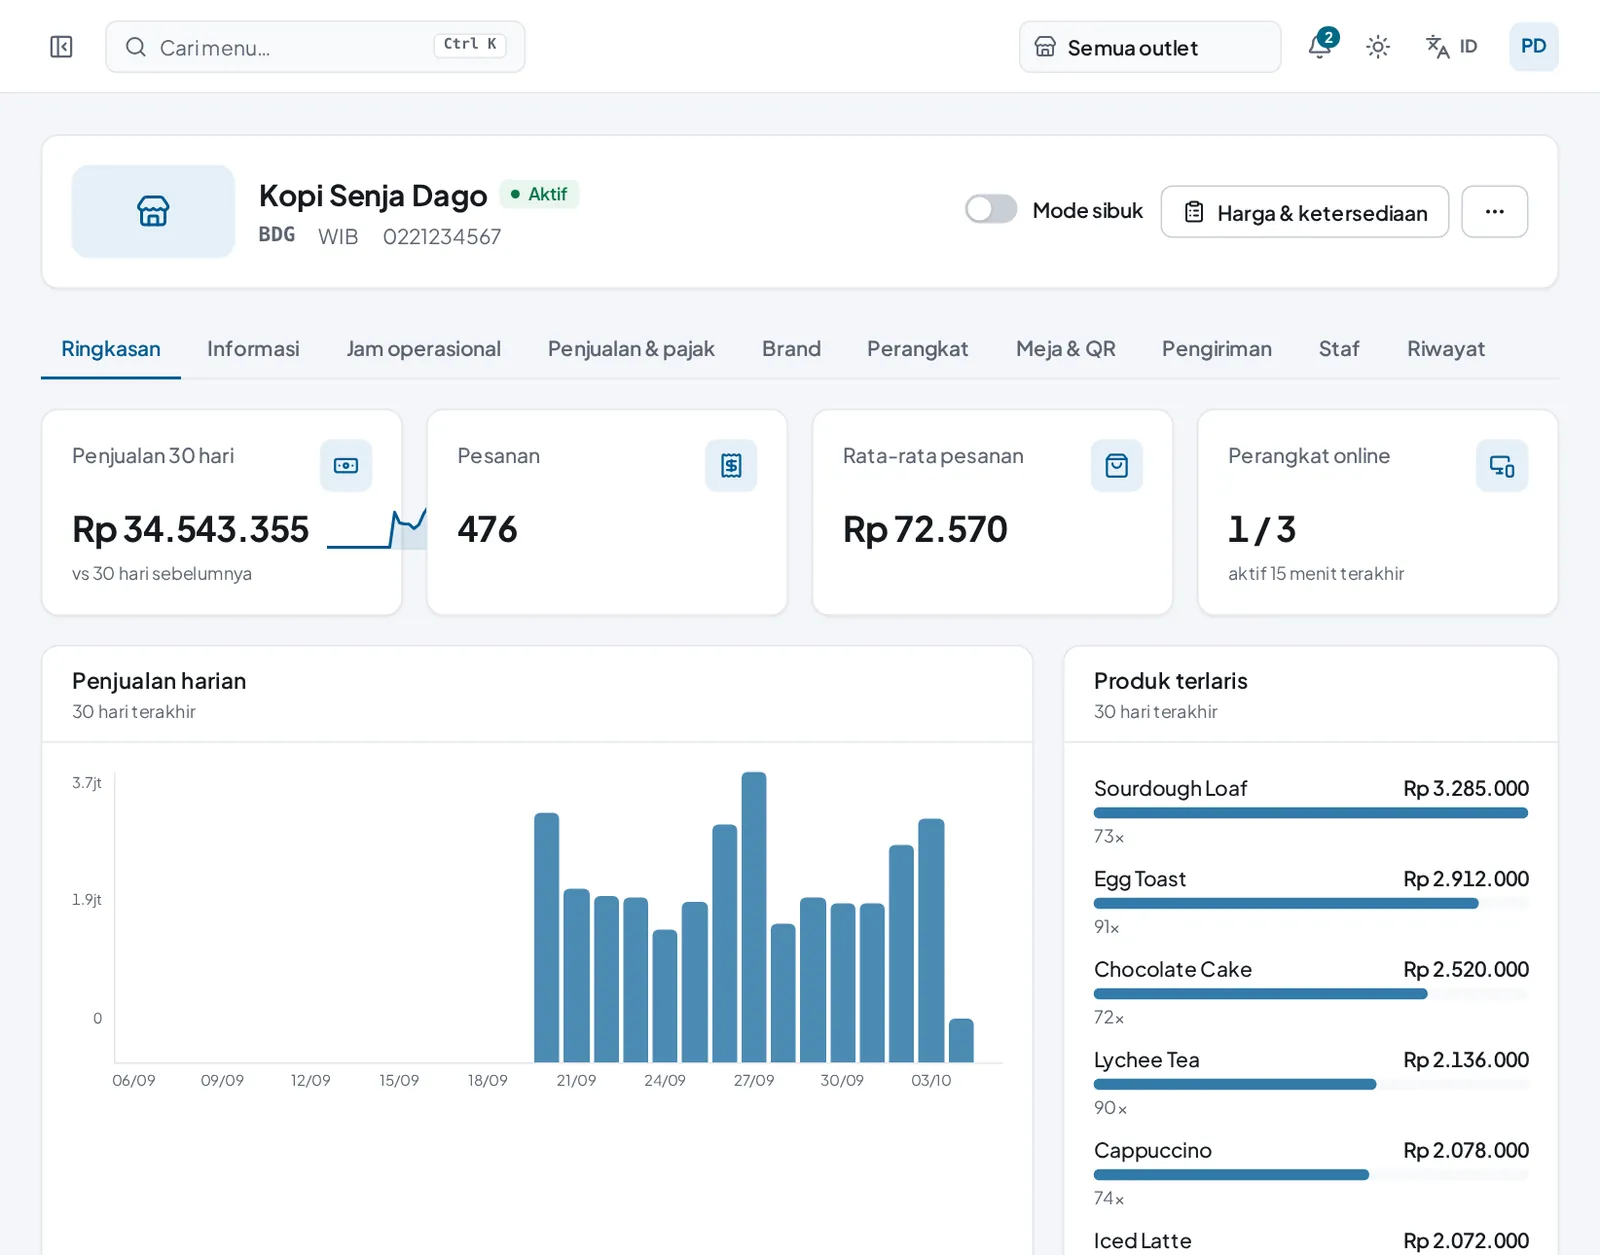Go to the Perangkat tab
Image resolution: width=1600 pixels, height=1255 pixels.
pos(918,349)
